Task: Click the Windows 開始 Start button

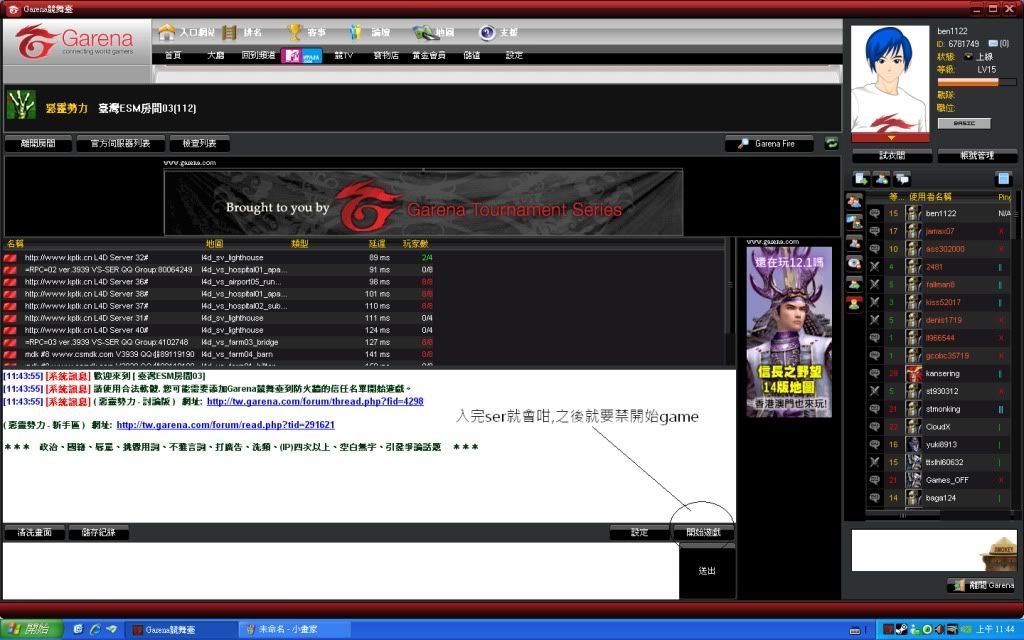Action: point(31,629)
